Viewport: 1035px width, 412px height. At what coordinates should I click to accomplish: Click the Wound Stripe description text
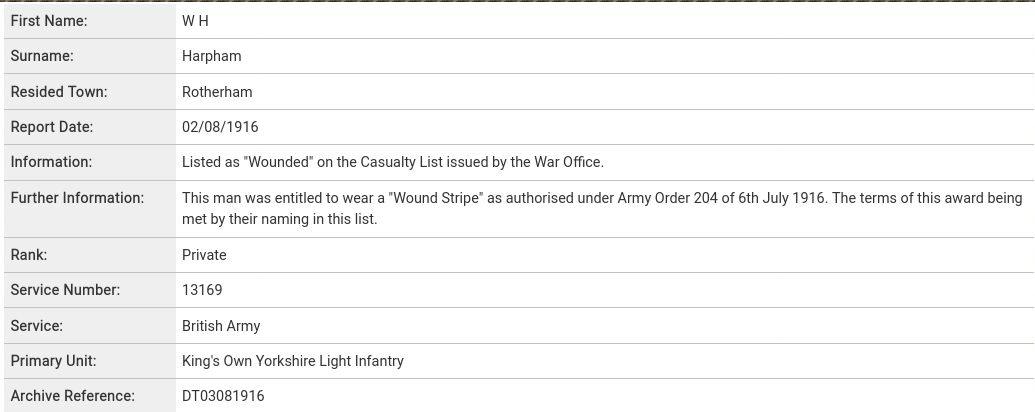click(602, 209)
